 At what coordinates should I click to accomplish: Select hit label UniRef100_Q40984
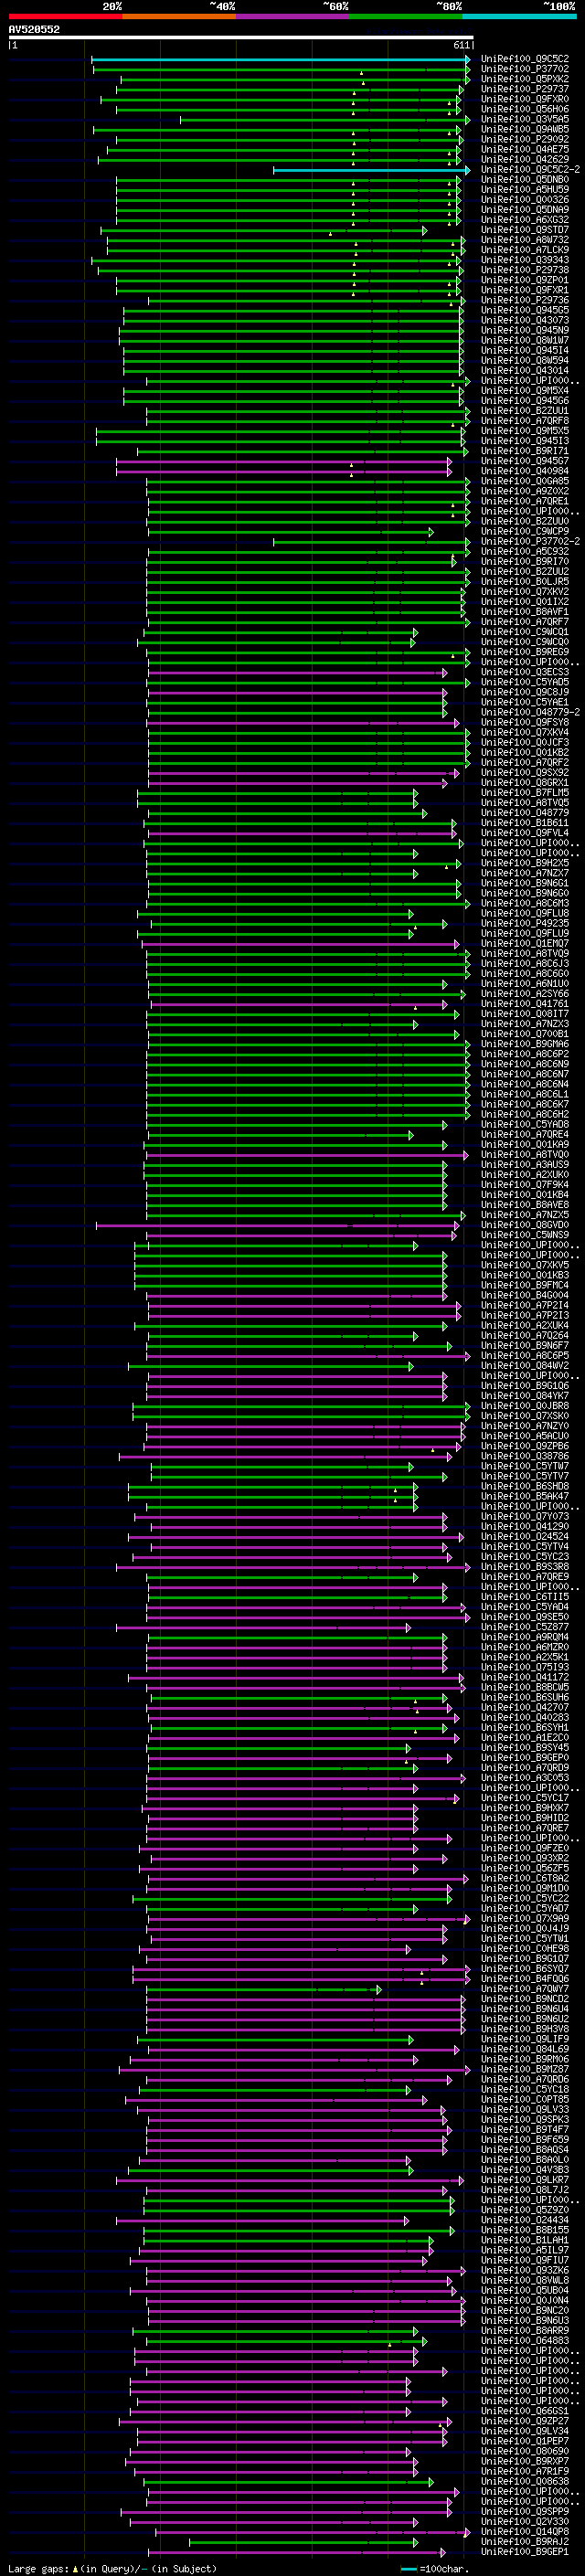(x=524, y=471)
